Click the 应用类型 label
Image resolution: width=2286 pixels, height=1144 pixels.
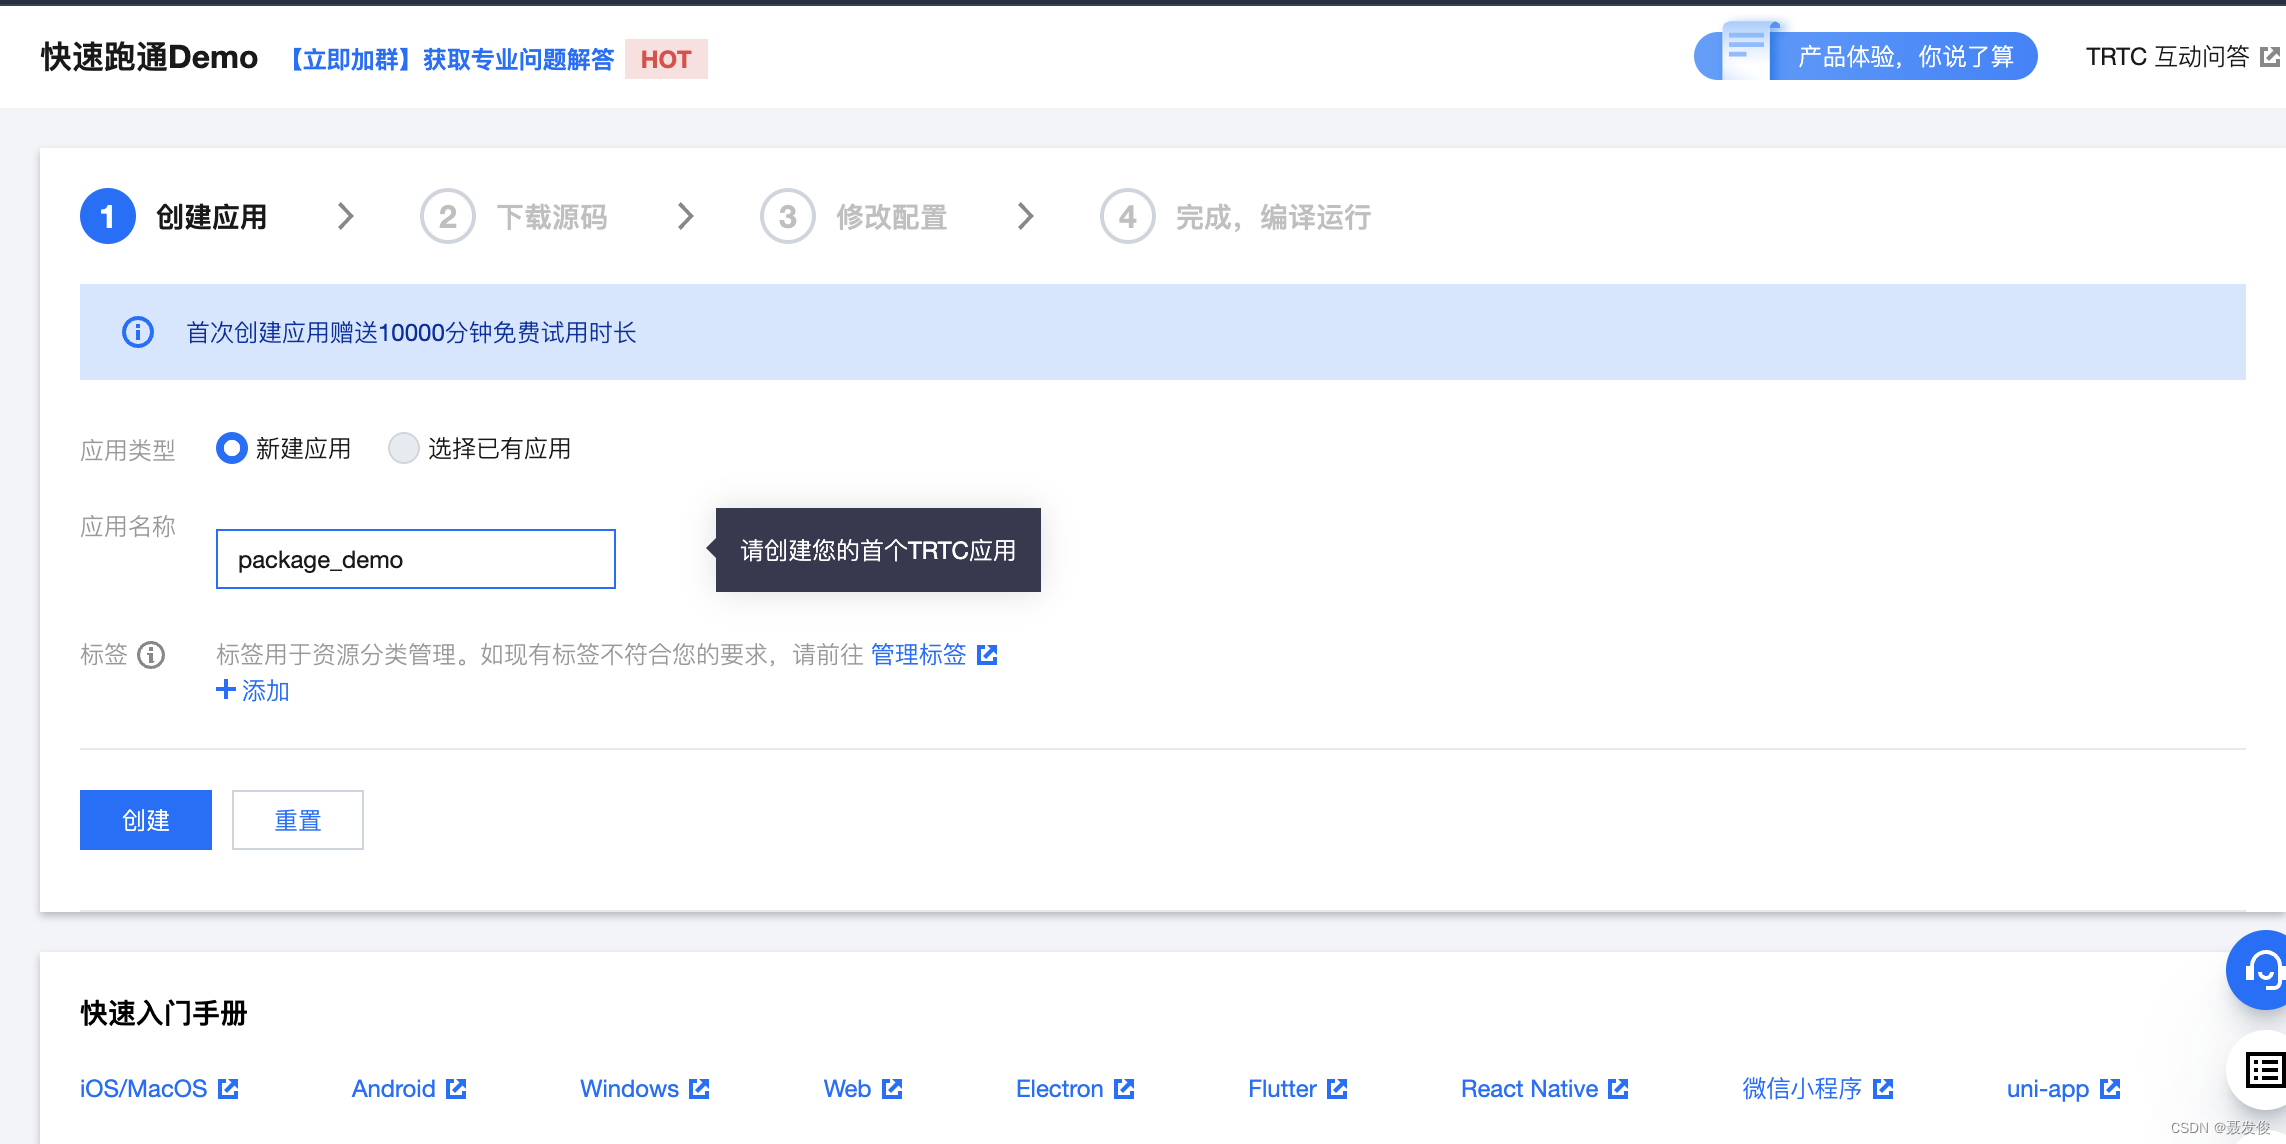click(x=128, y=450)
